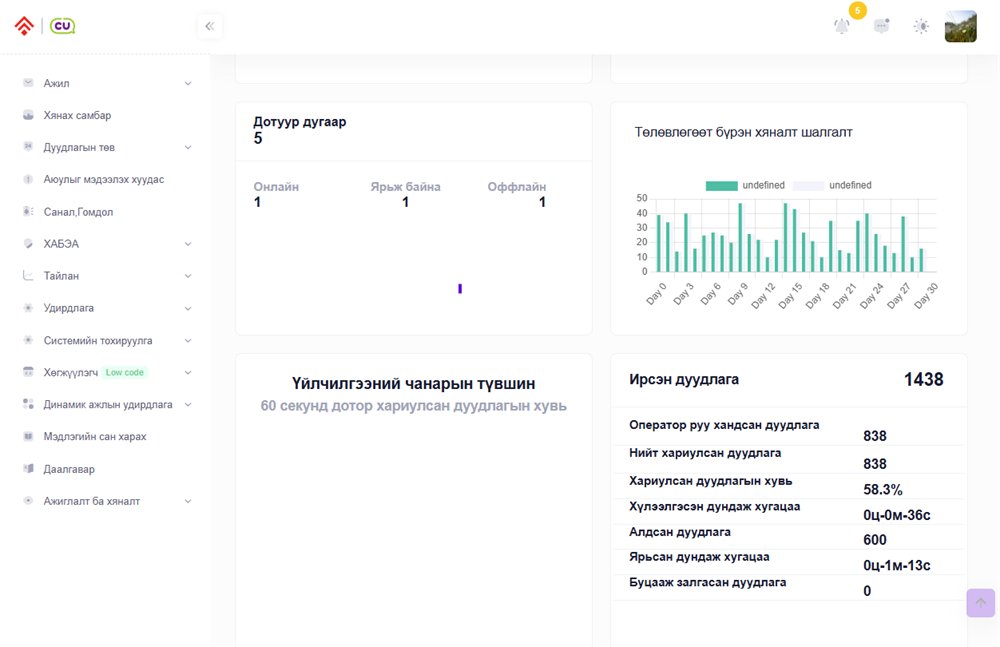The image size is (1000, 647).
Task: Toggle green undefined legend swatch
Action: (x=721, y=186)
